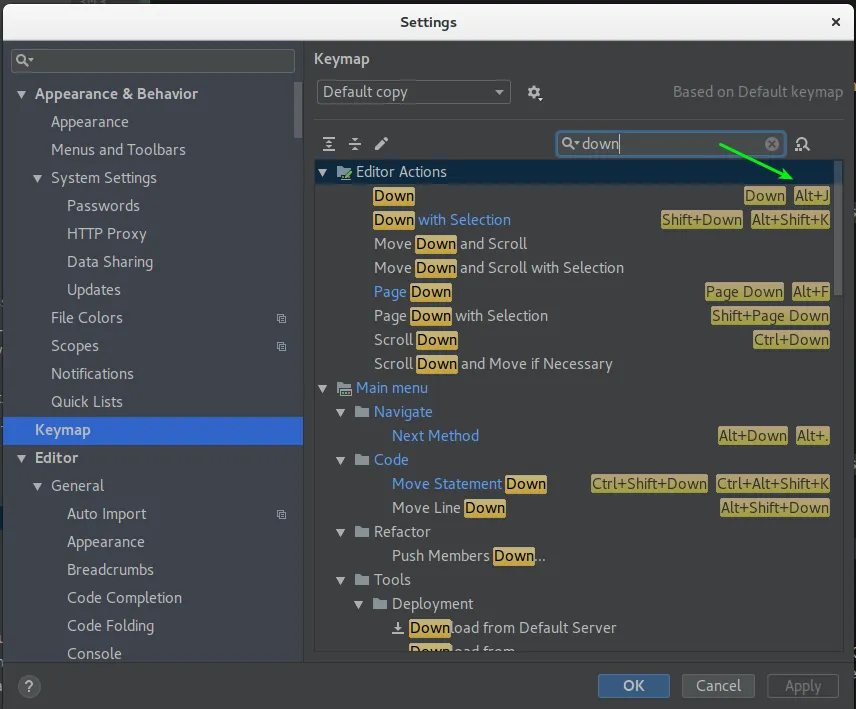Click the Refactor folder icon
The width and height of the screenshot is (856, 709).
coord(362,532)
